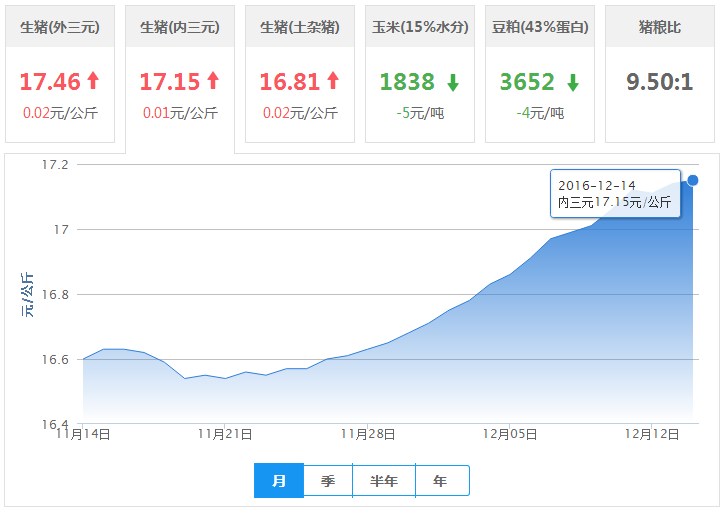725x513 pixels.
Task: Click the 12月05日 x-axis date label
Action: [511, 434]
